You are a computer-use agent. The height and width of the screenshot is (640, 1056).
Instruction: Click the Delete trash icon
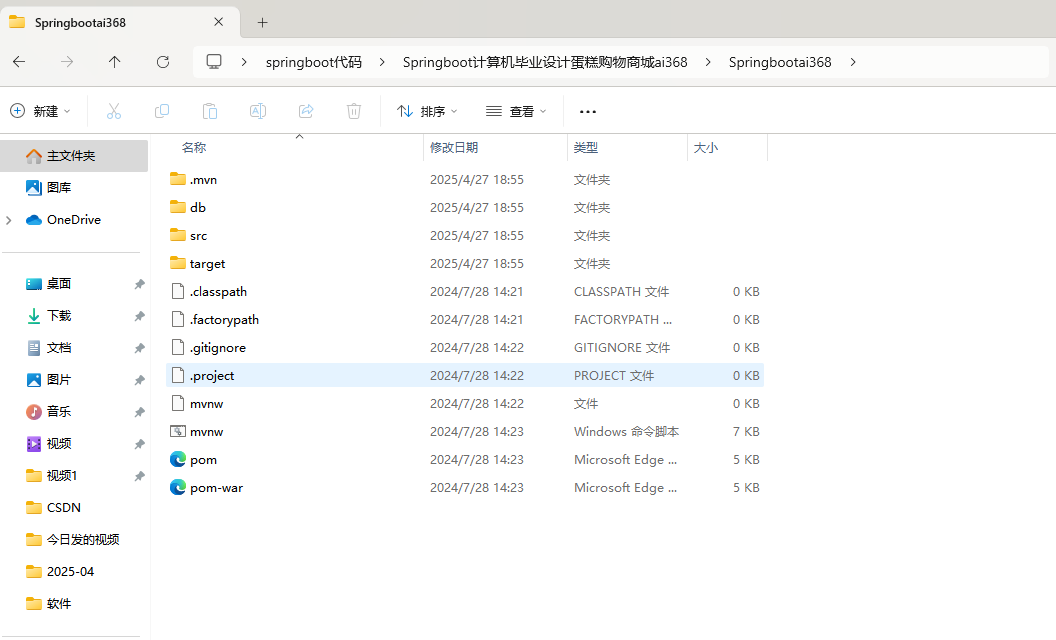click(x=354, y=111)
